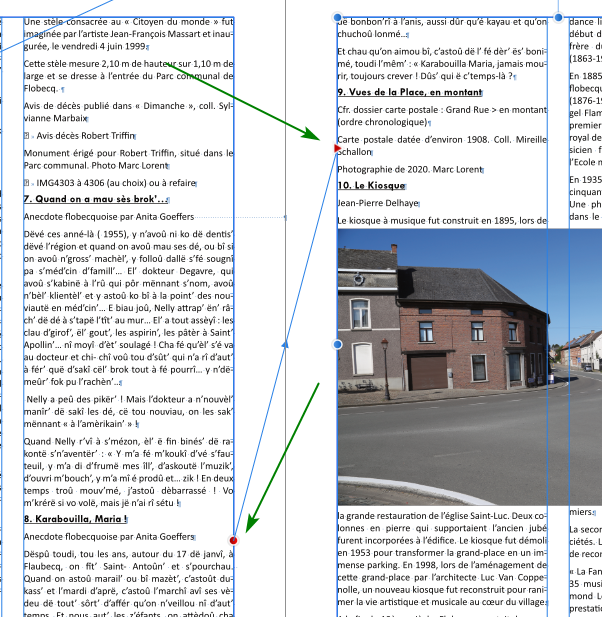Screen dimensions: 602x617
Task: Click the line 'chuchoû lonmé…'
Action: (372, 34)
